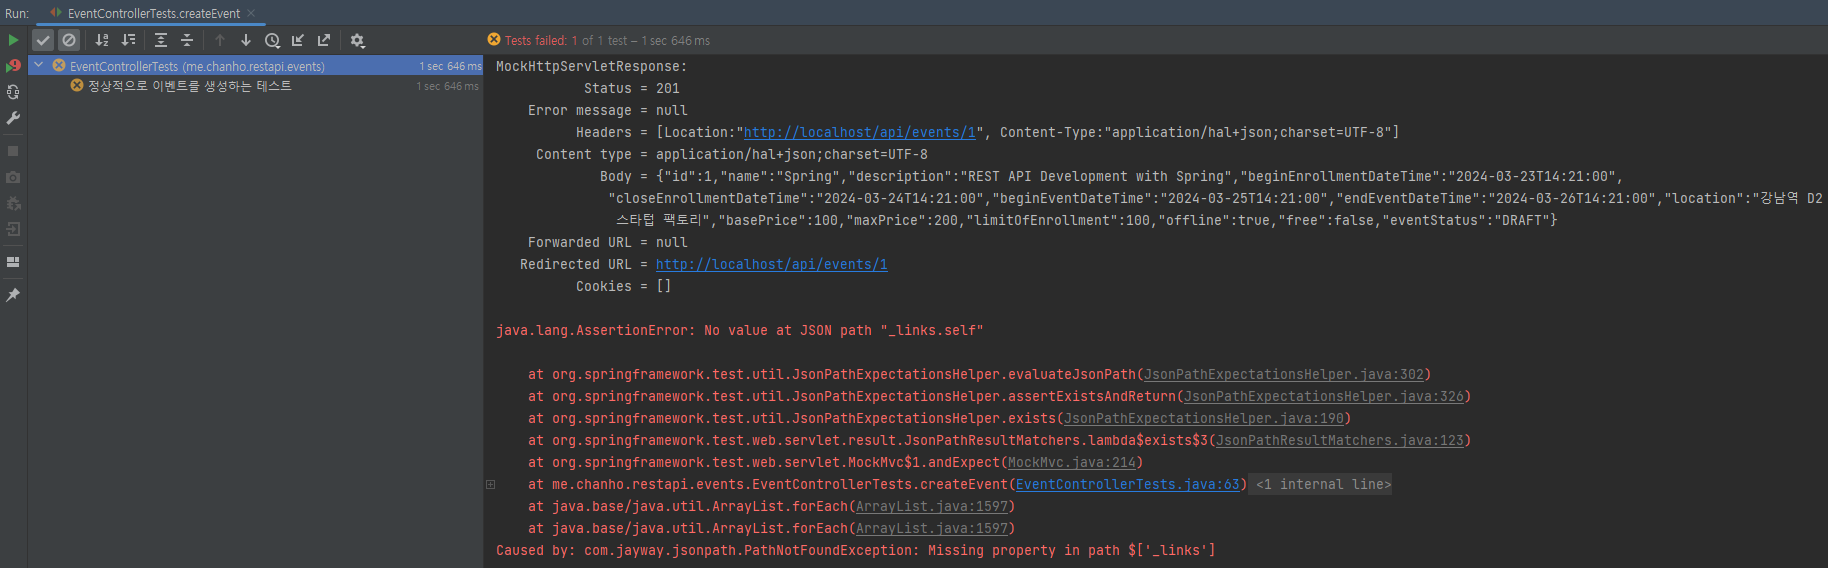
Task: Open first ArrayList.java:1597 link
Action: [x=931, y=506]
